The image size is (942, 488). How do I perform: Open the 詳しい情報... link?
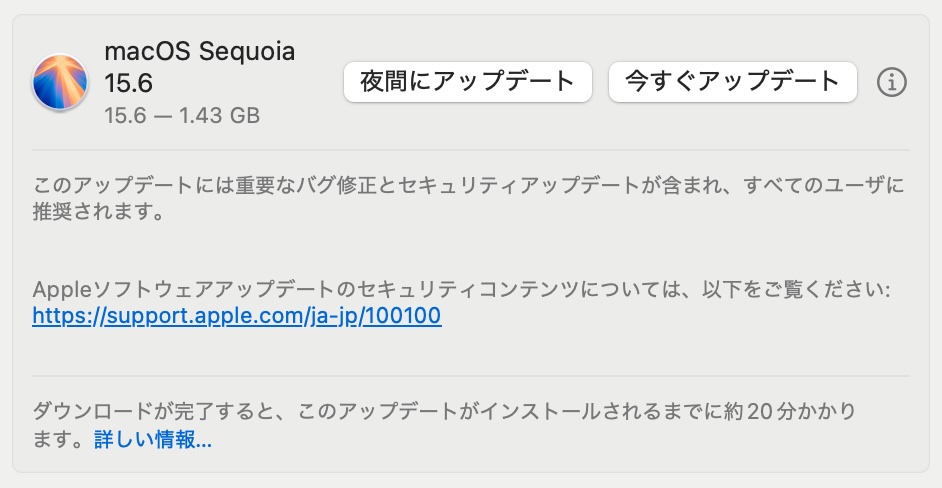153,440
